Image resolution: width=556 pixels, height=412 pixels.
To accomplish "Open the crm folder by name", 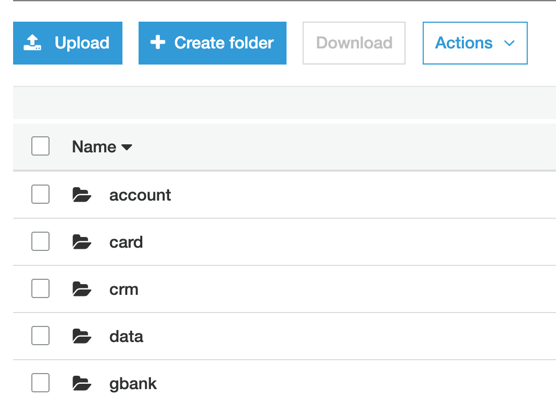I will tap(124, 290).
